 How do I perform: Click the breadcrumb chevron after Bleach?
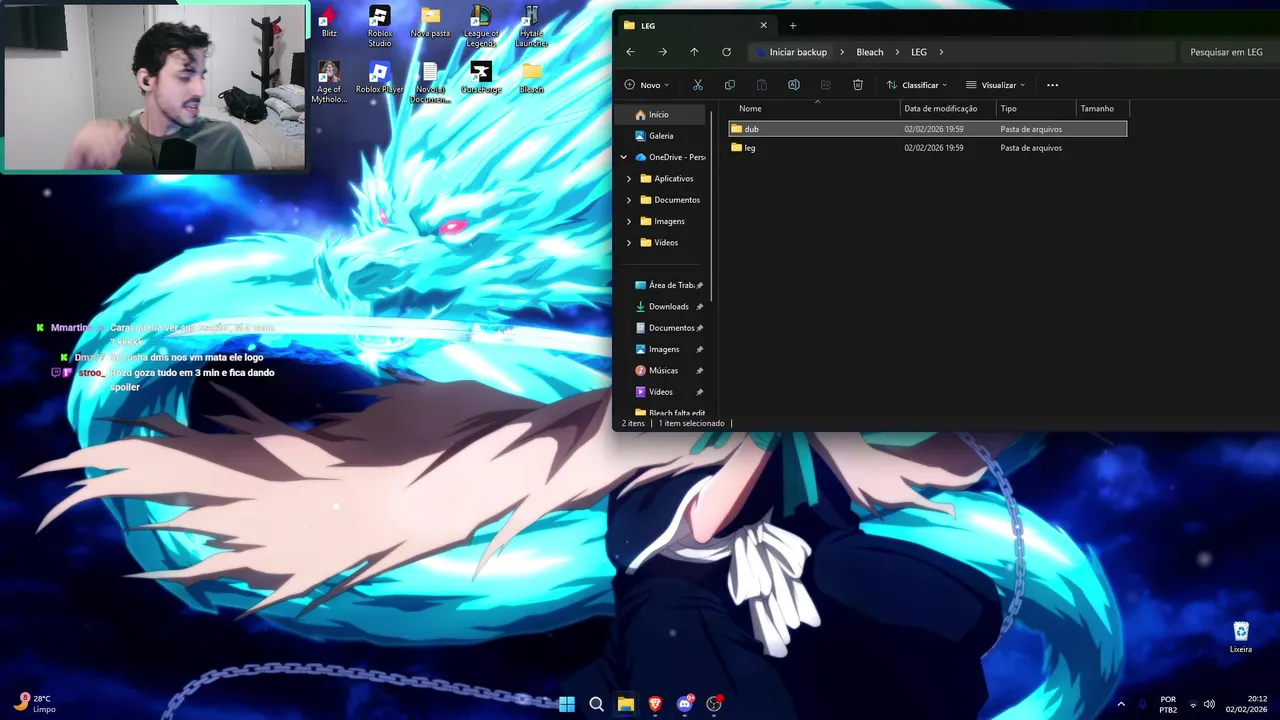coord(897,52)
